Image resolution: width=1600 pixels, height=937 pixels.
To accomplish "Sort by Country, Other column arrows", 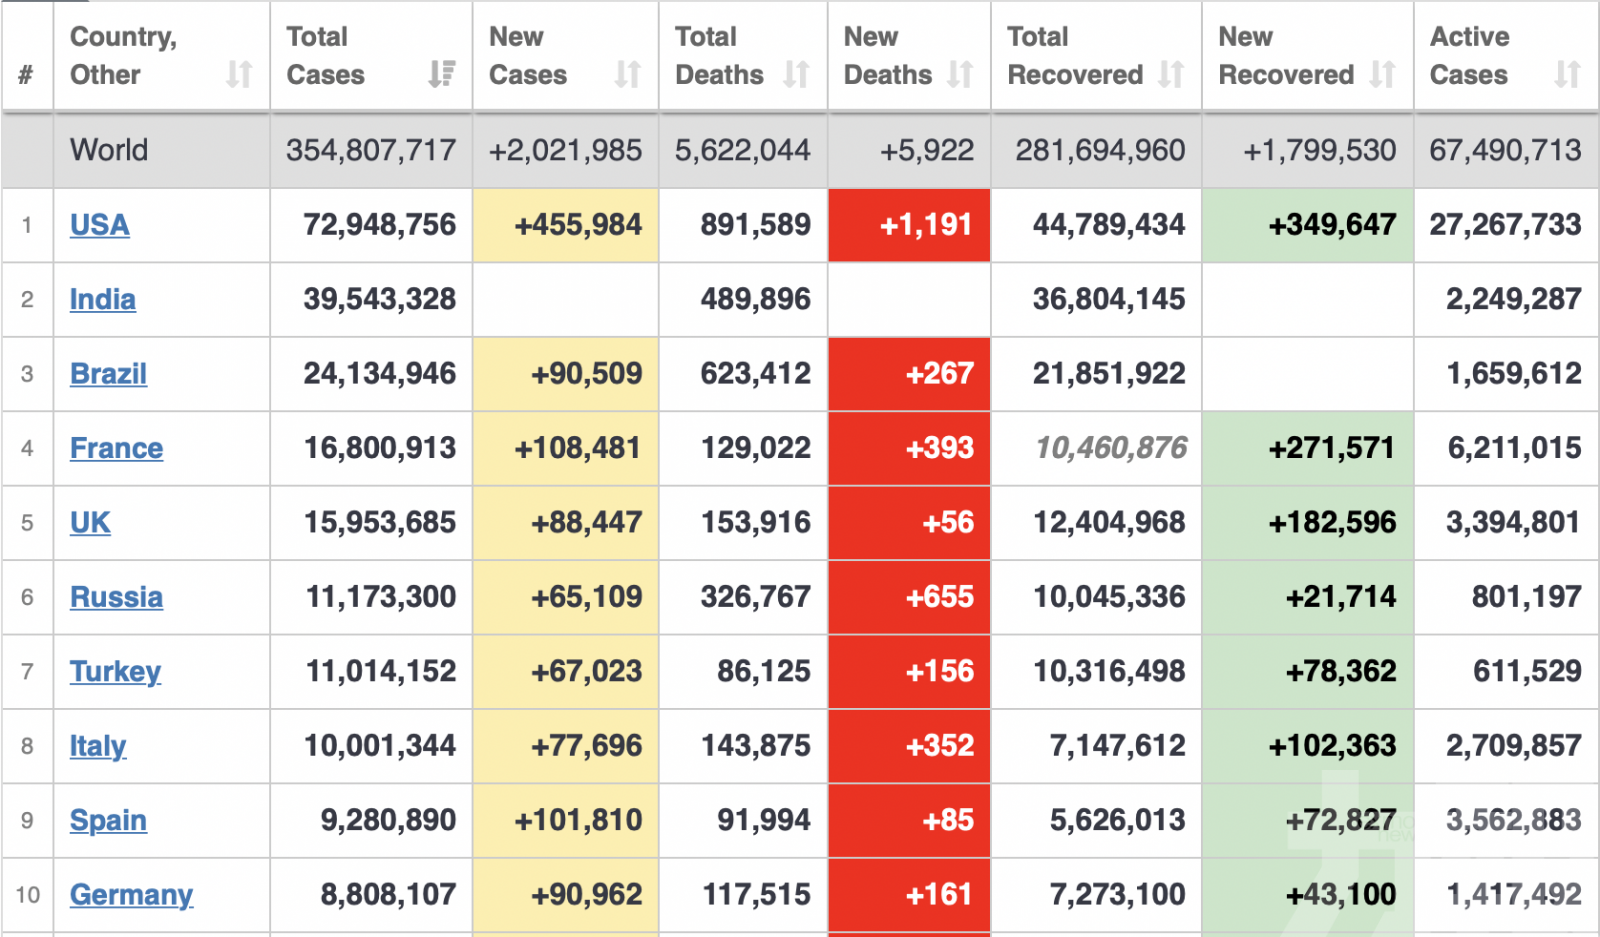I will point(239,74).
